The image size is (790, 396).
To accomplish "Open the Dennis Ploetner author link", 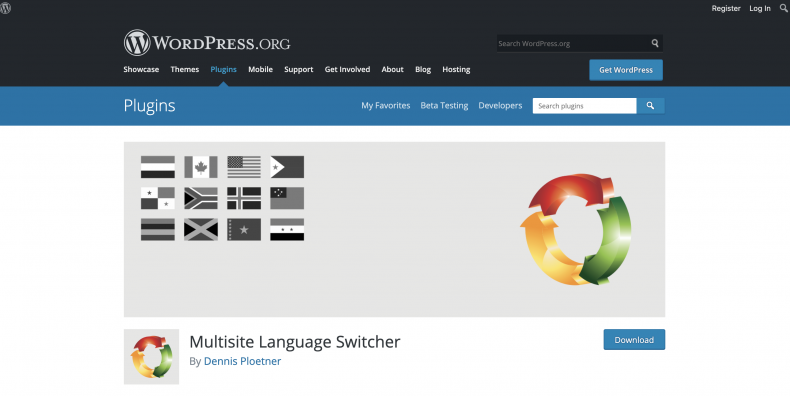I will (x=242, y=361).
